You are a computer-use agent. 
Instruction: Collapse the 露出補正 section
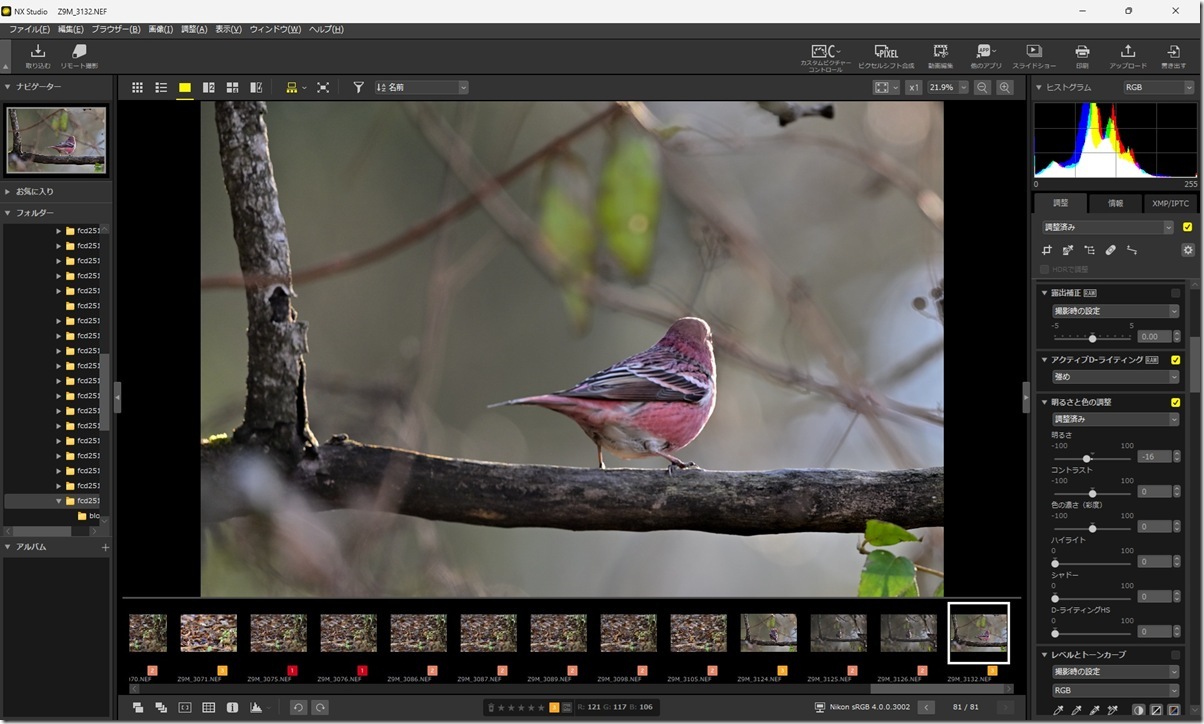[x=1044, y=293]
